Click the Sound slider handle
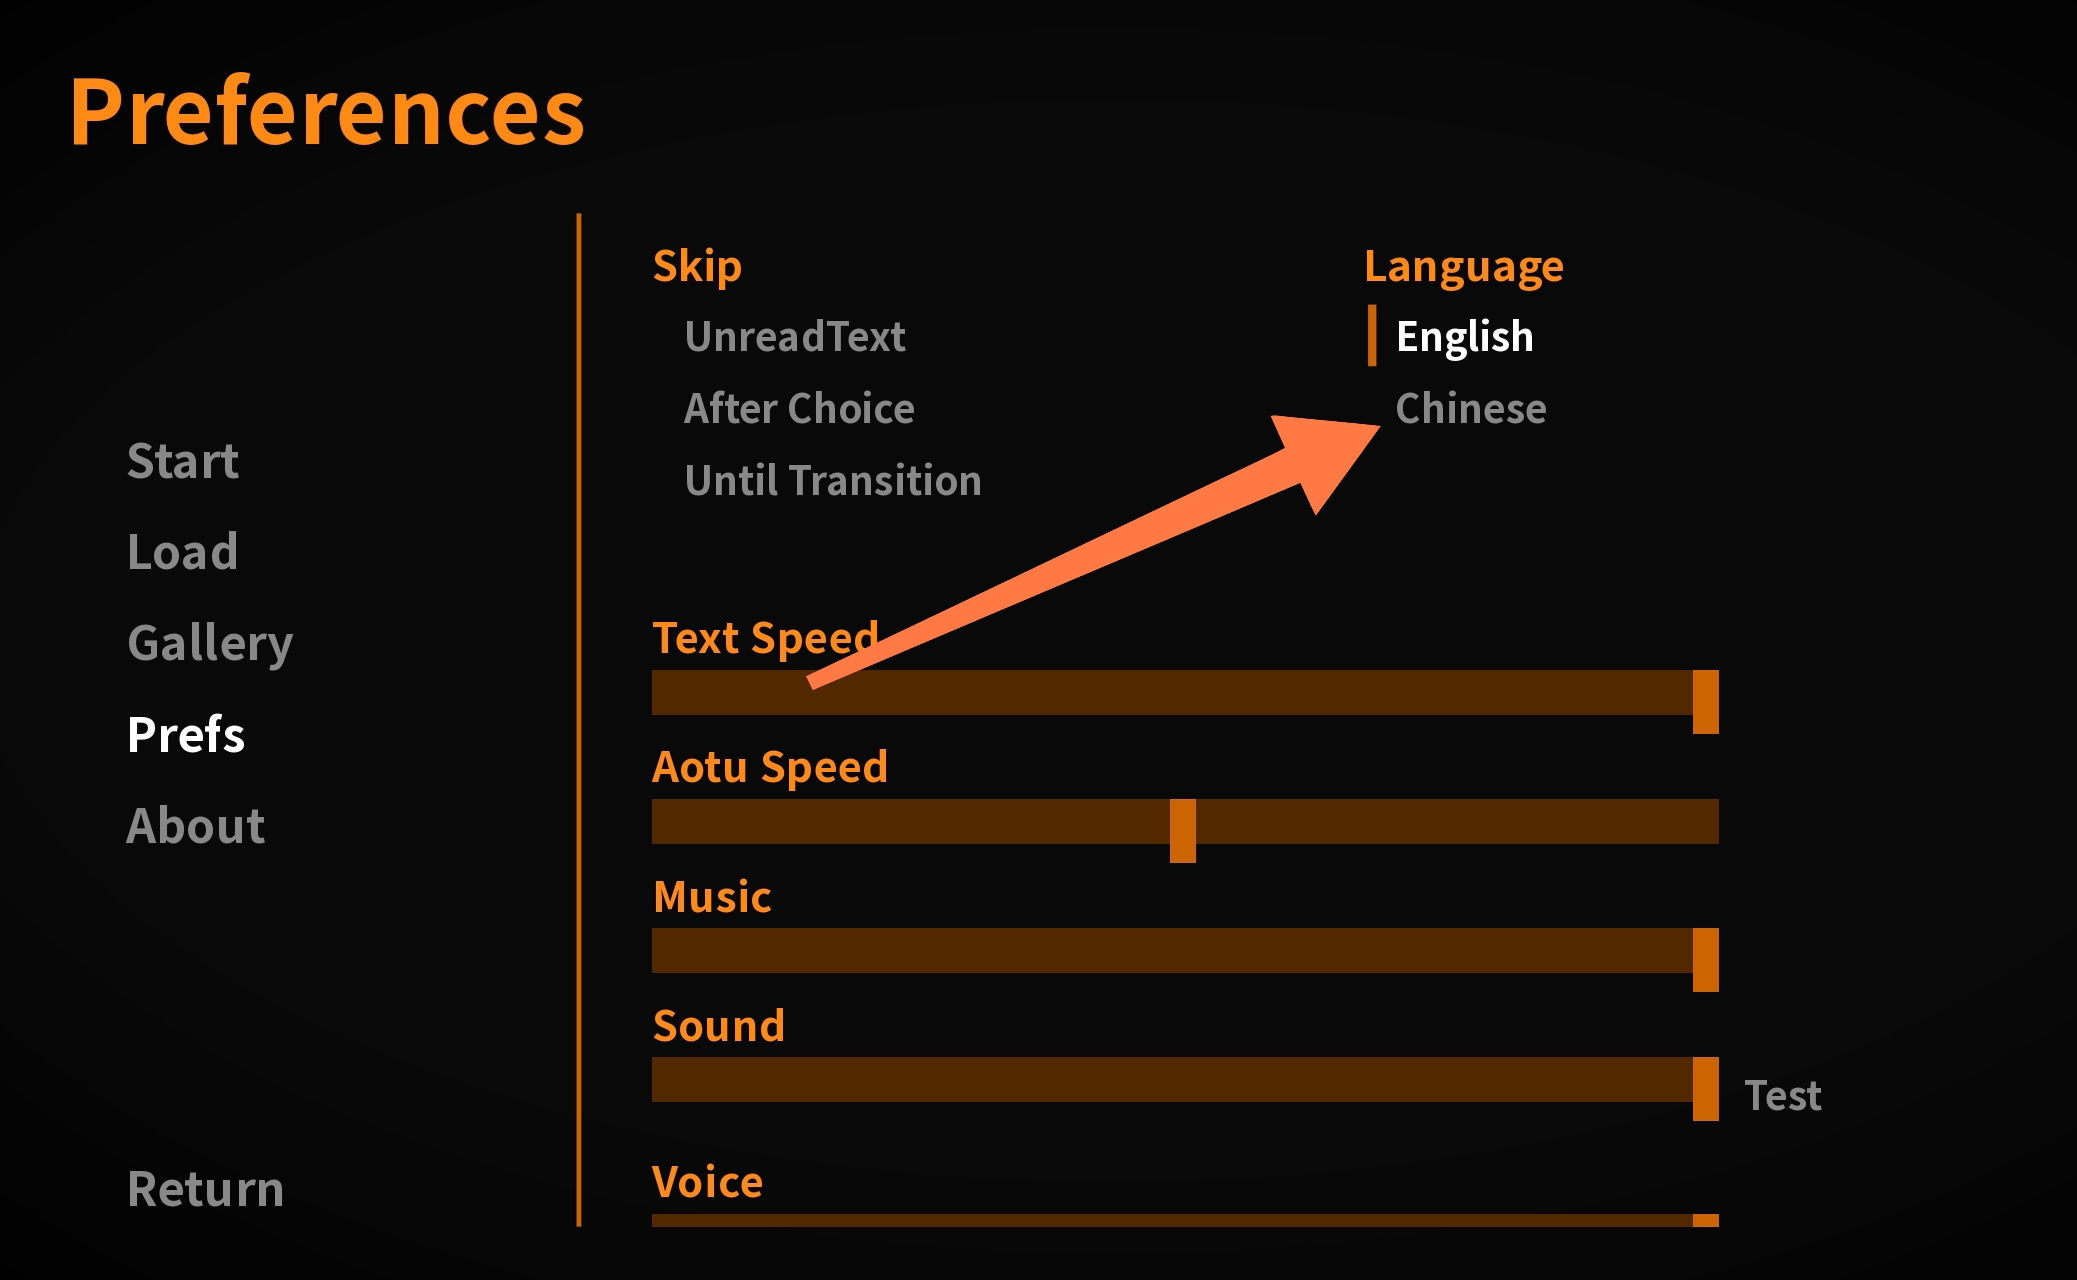 1706,1088
